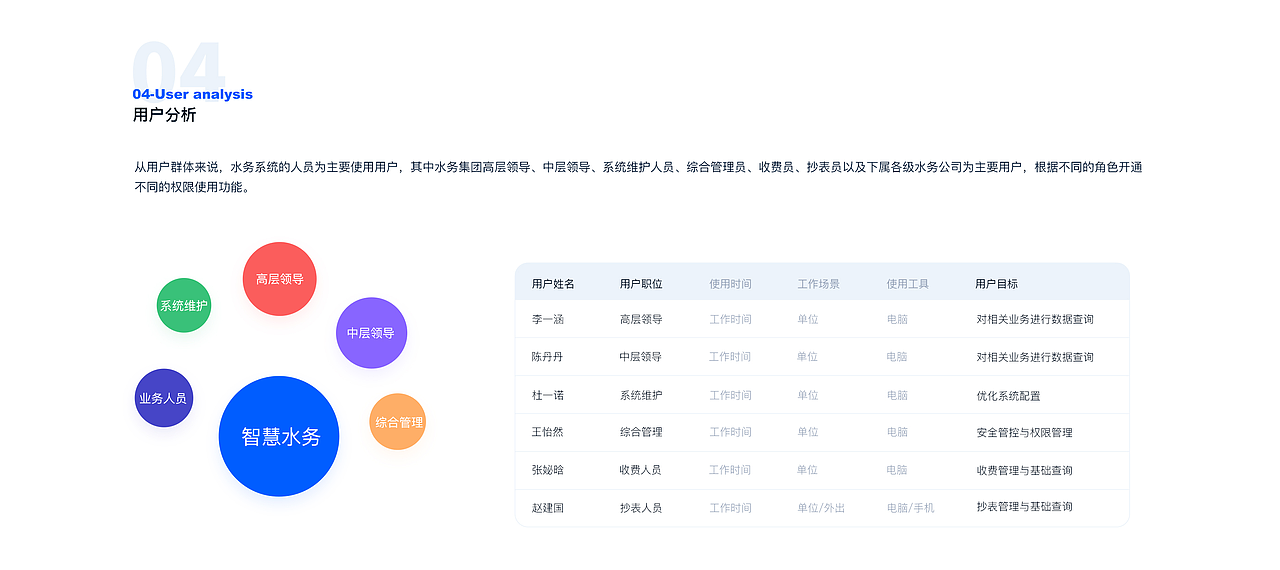Click 电脑 in the 李一涵 row
Screen dimensions: 1280x570
point(897,320)
